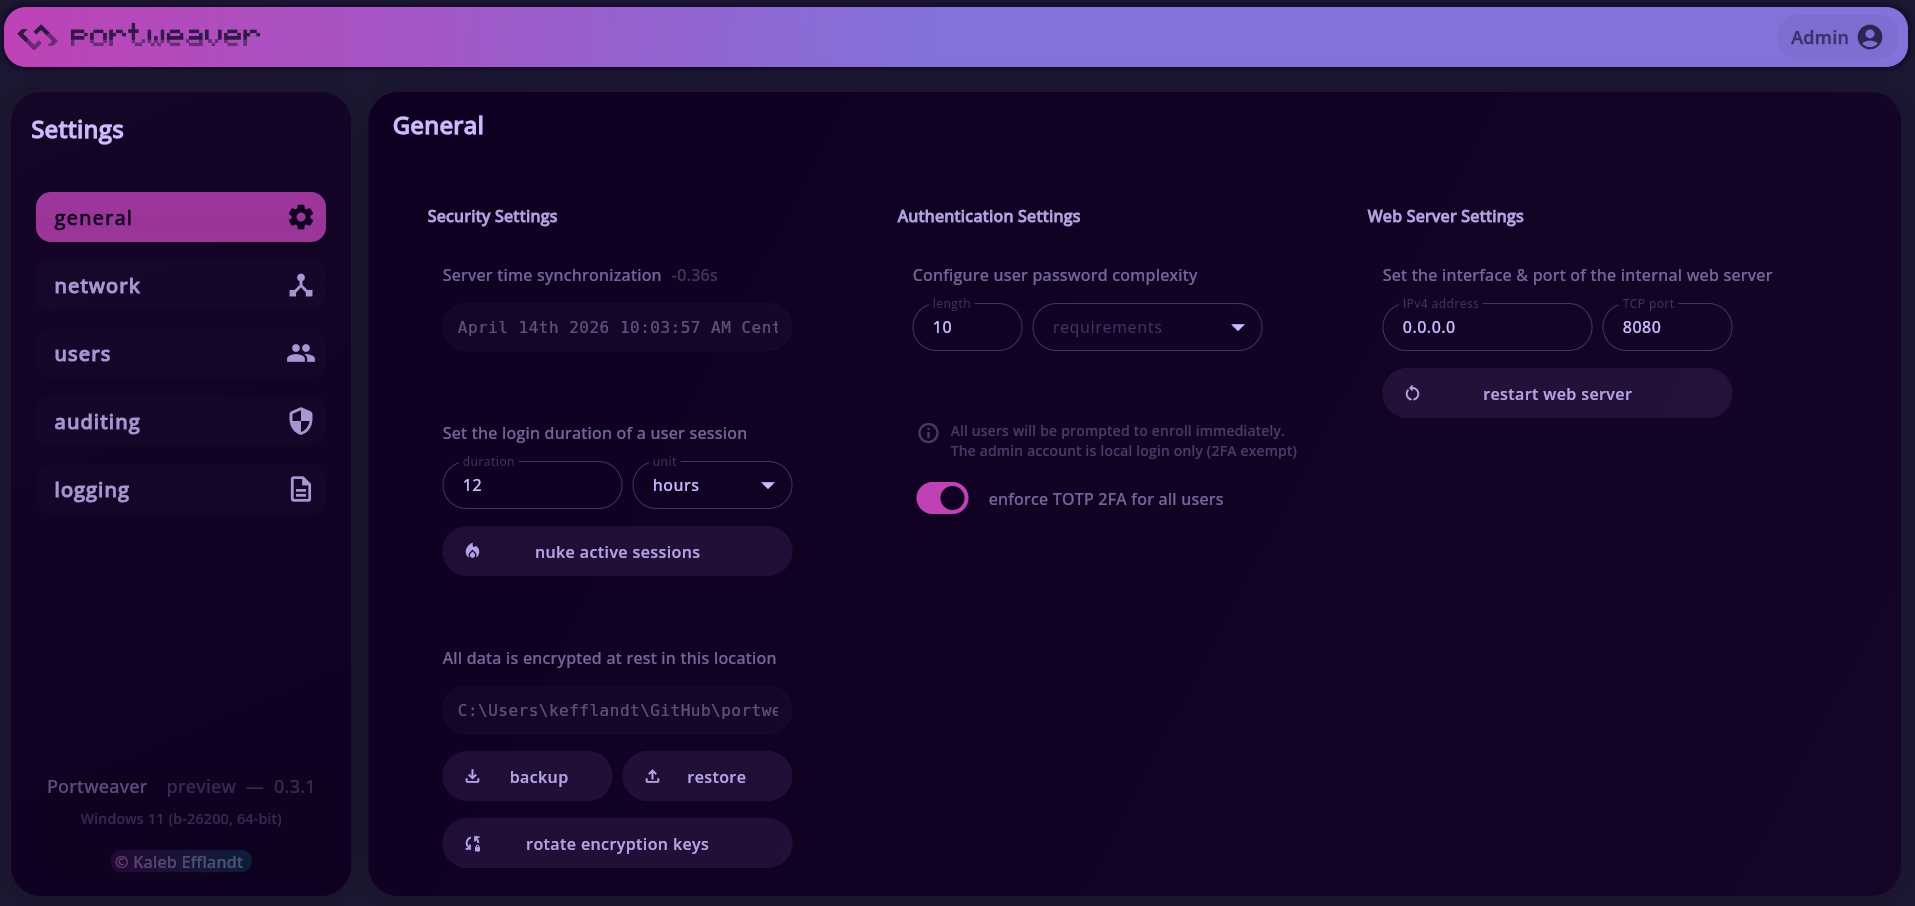Click the Web Server Settings heading
The width and height of the screenshot is (1915, 906).
(x=1445, y=216)
